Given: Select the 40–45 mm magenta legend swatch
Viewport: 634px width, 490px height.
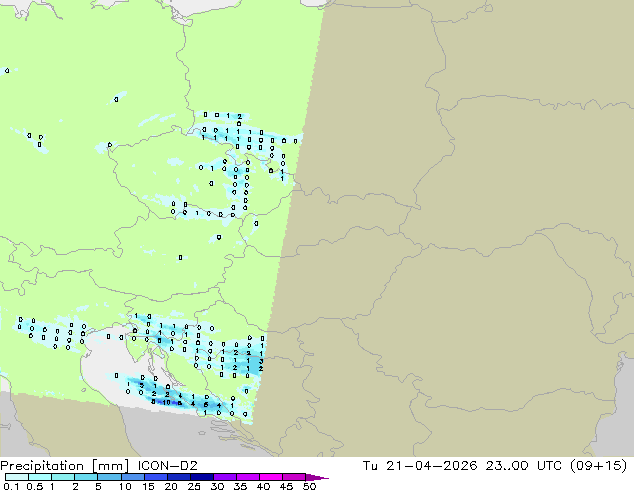Looking at the screenshot, I should click(271, 477).
